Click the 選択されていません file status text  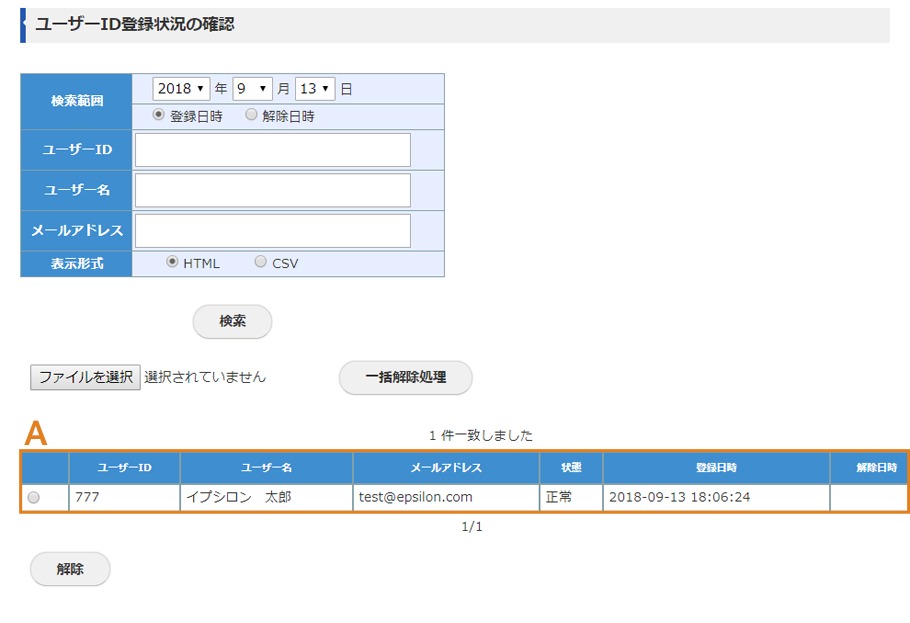pos(205,377)
